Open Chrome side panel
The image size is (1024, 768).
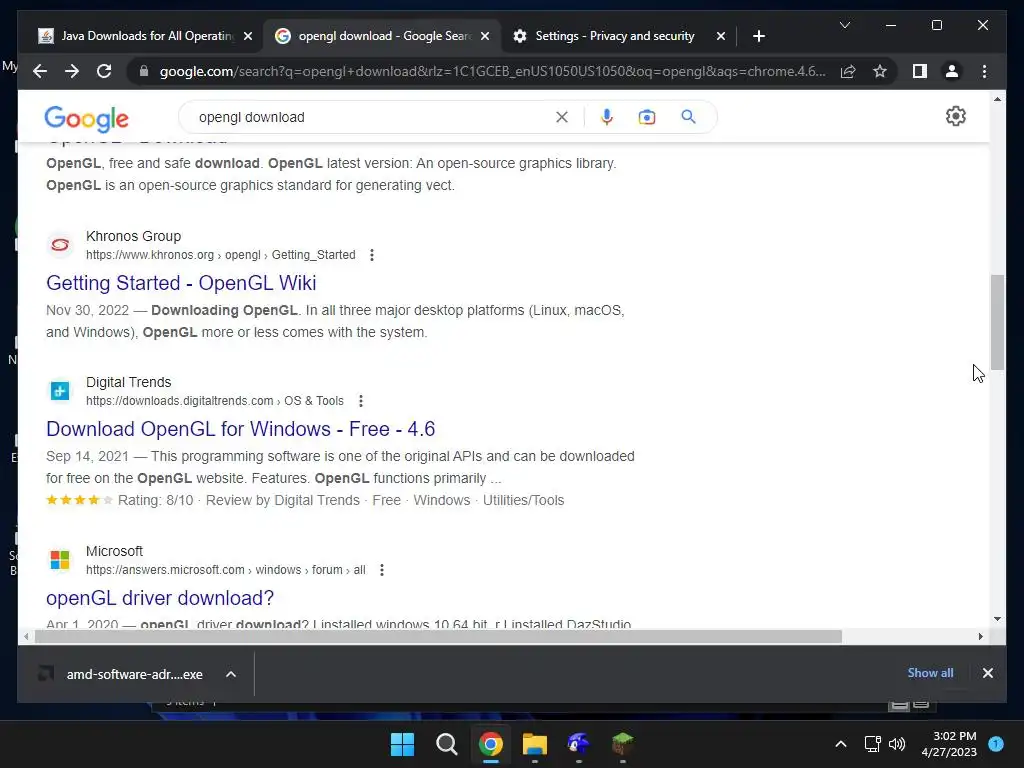[x=920, y=71]
